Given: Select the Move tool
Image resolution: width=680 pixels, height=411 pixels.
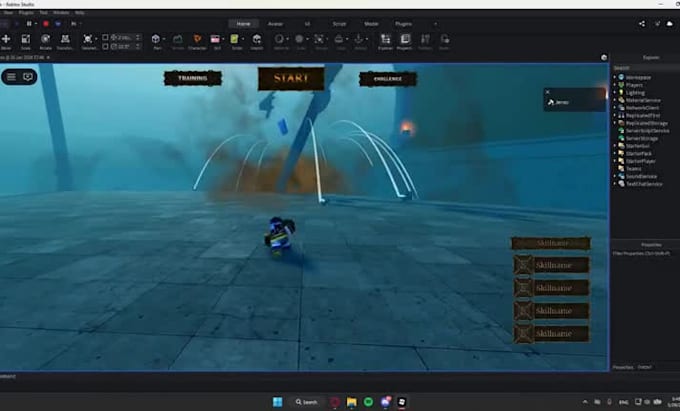Looking at the screenshot, I should [6, 39].
